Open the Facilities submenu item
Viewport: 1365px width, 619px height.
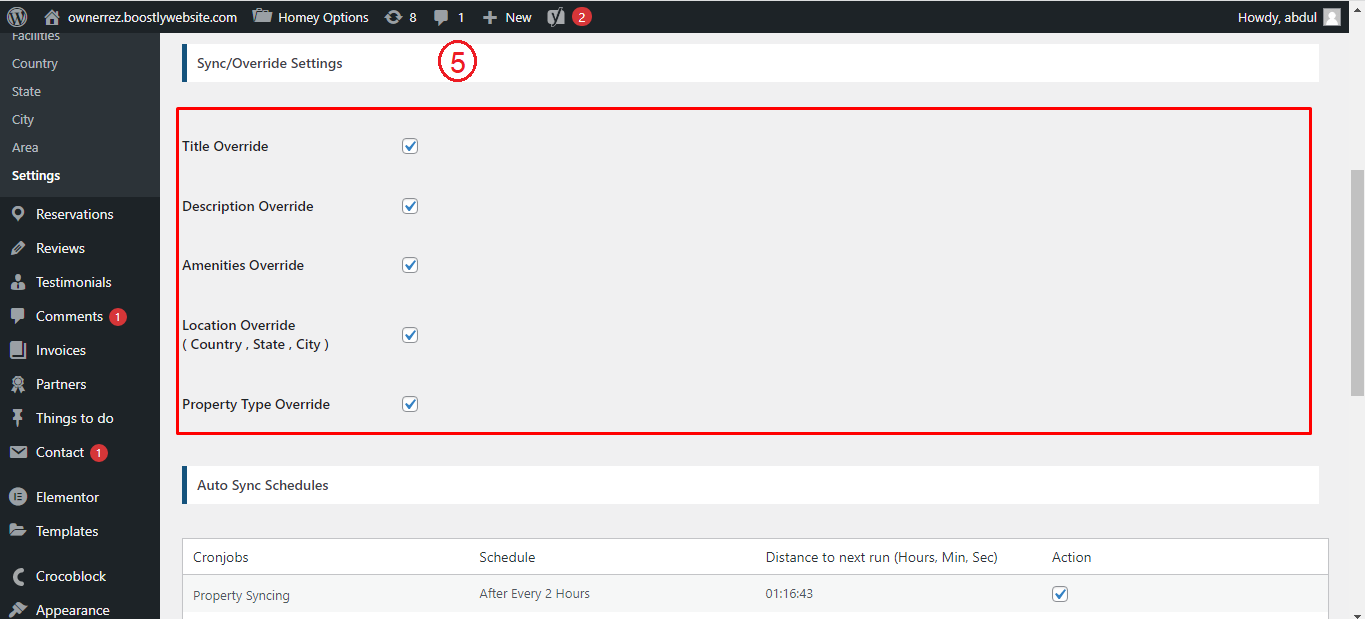pyautogui.click(x=36, y=37)
